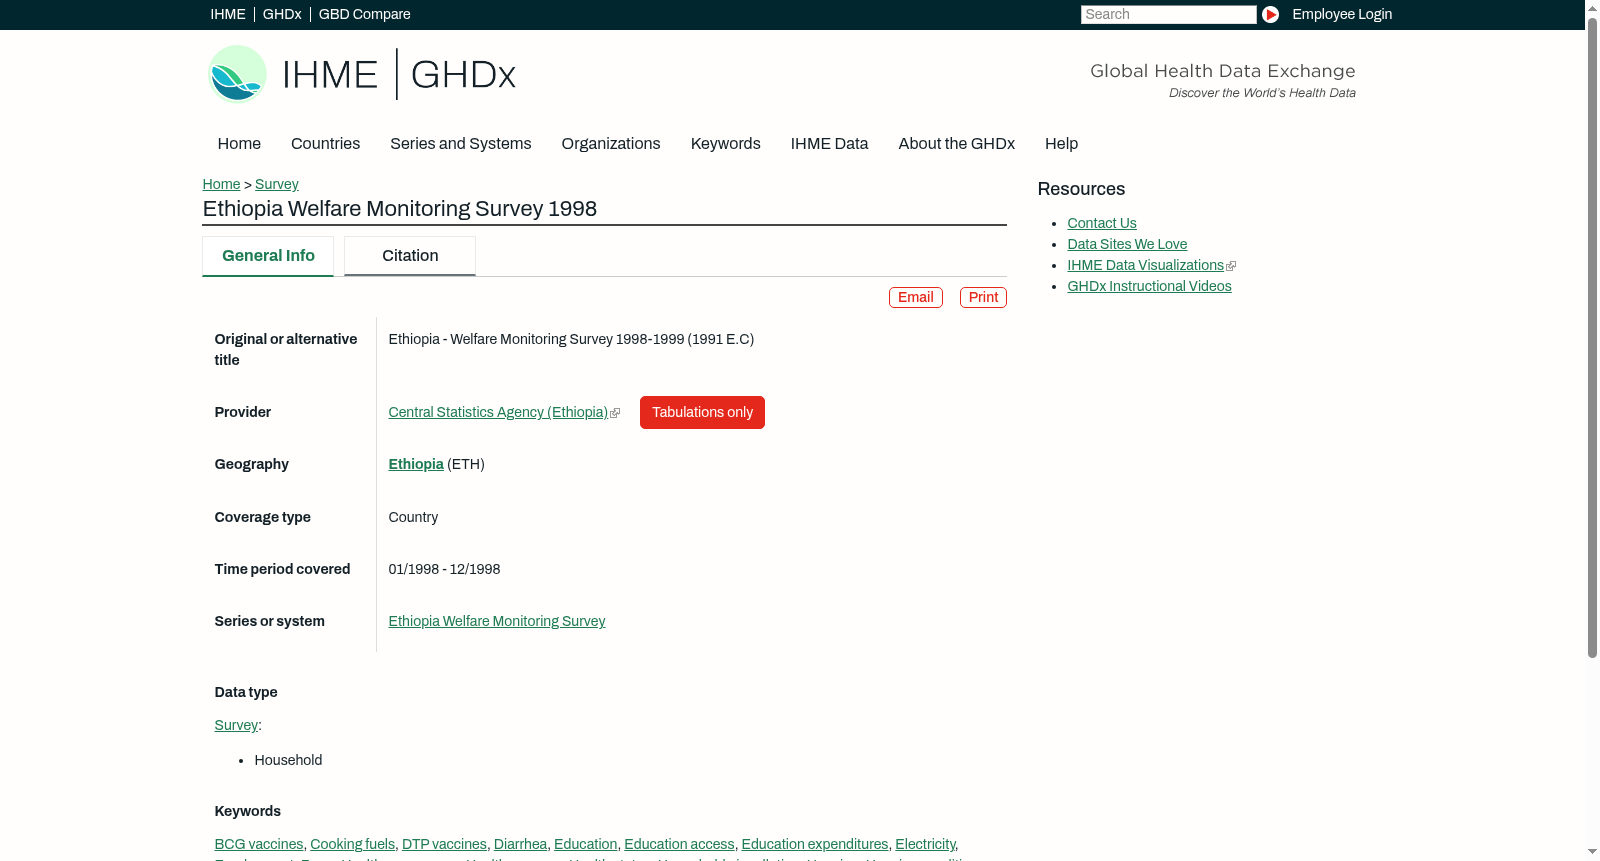
Task: Open the BCG vaccines keyword
Action: coord(259,844)
